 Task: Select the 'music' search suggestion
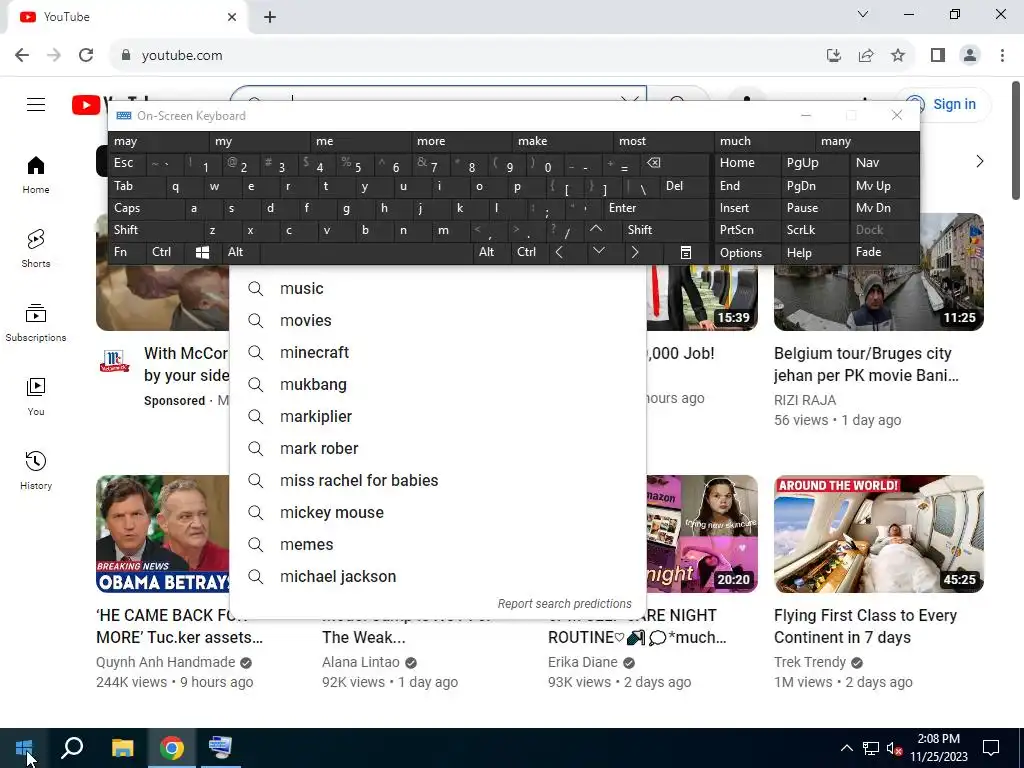[x=438, y=289]
